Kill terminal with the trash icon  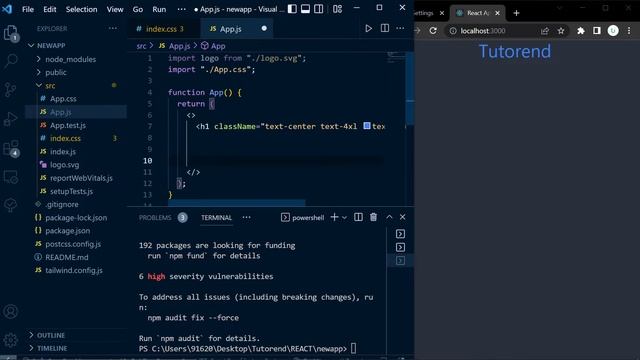click(373, 217)
